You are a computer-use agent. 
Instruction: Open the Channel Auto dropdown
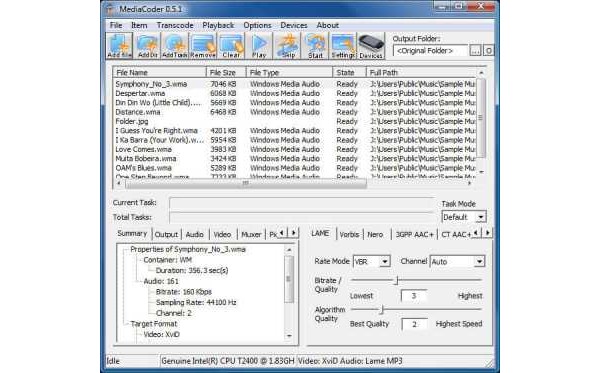[x=457, y=261]
